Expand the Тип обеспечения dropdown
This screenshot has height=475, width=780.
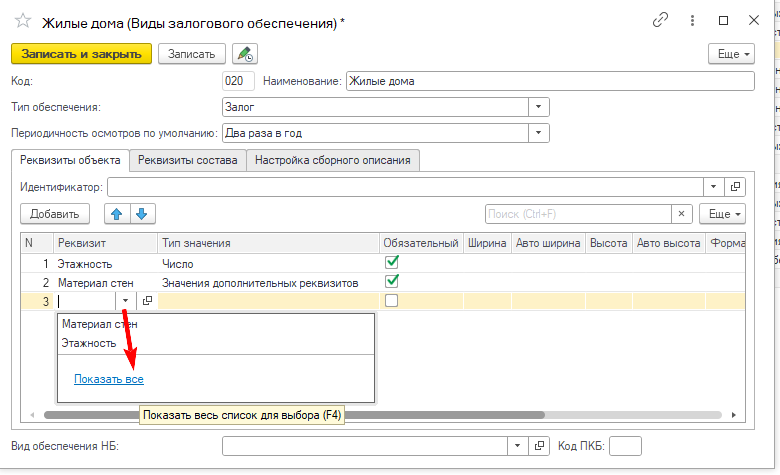coord(538,107)
